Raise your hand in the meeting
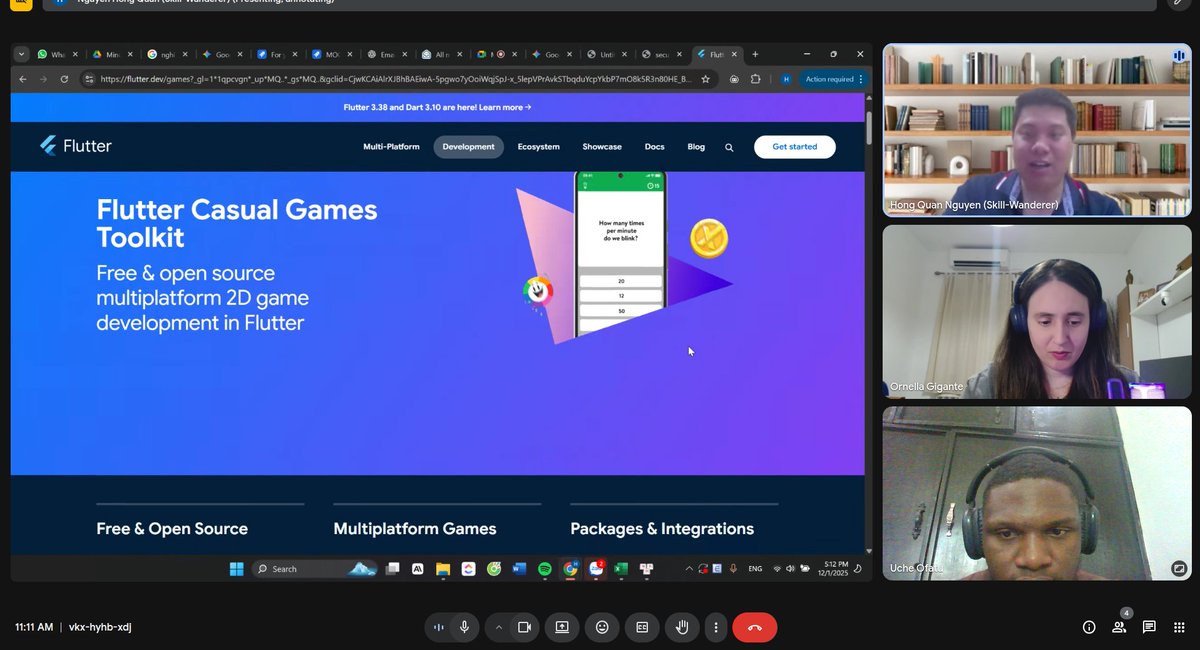 coord(682,627)
